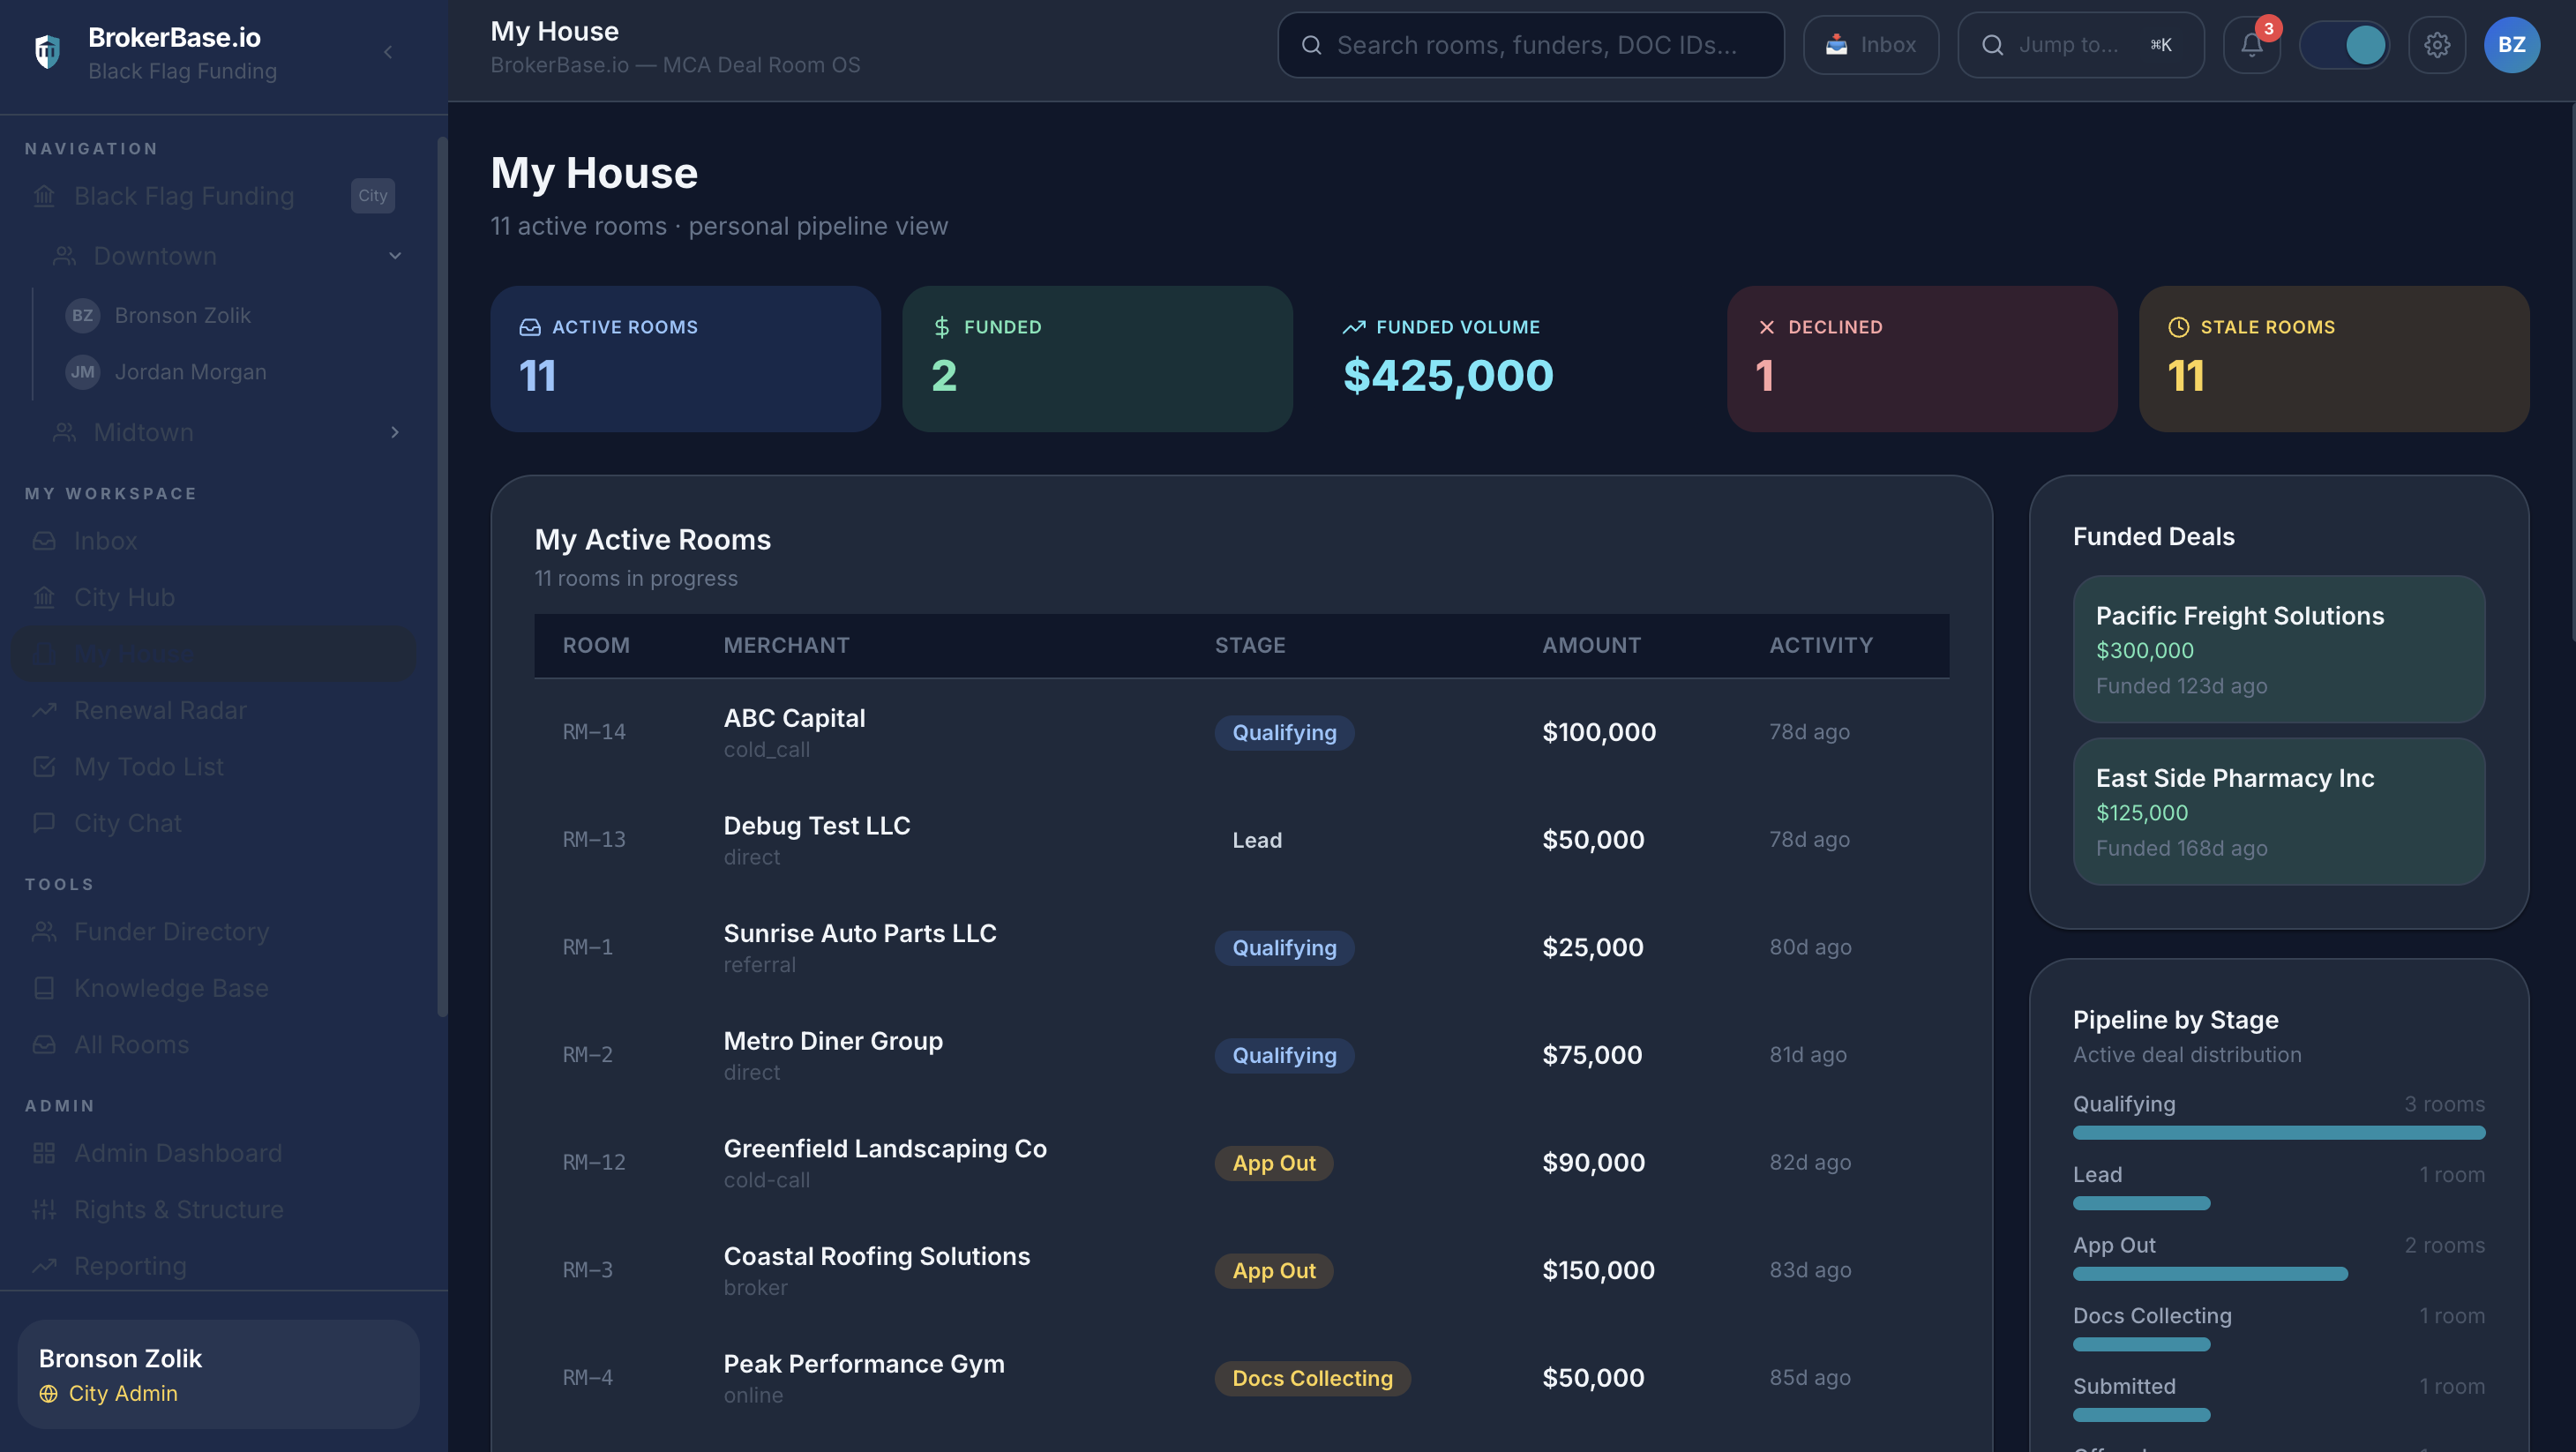The height and width of the screenshot is (1452, 2576).
Task: Collapse the sidebar with the chevron
Action: (388, 52)
